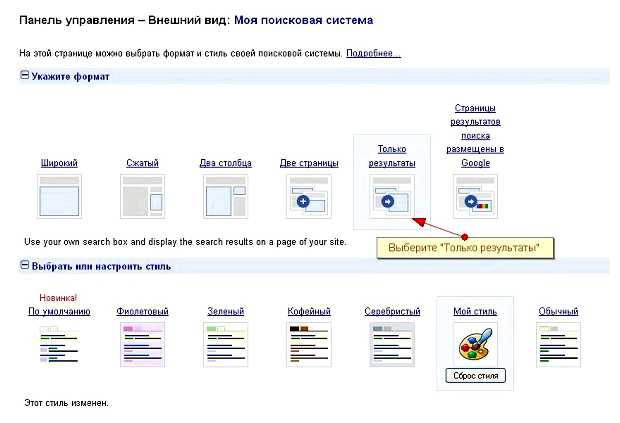Open the Подробнее link
Image resolution: width=620 pixels, height=423 pixels.
click(x=373, y=52)
